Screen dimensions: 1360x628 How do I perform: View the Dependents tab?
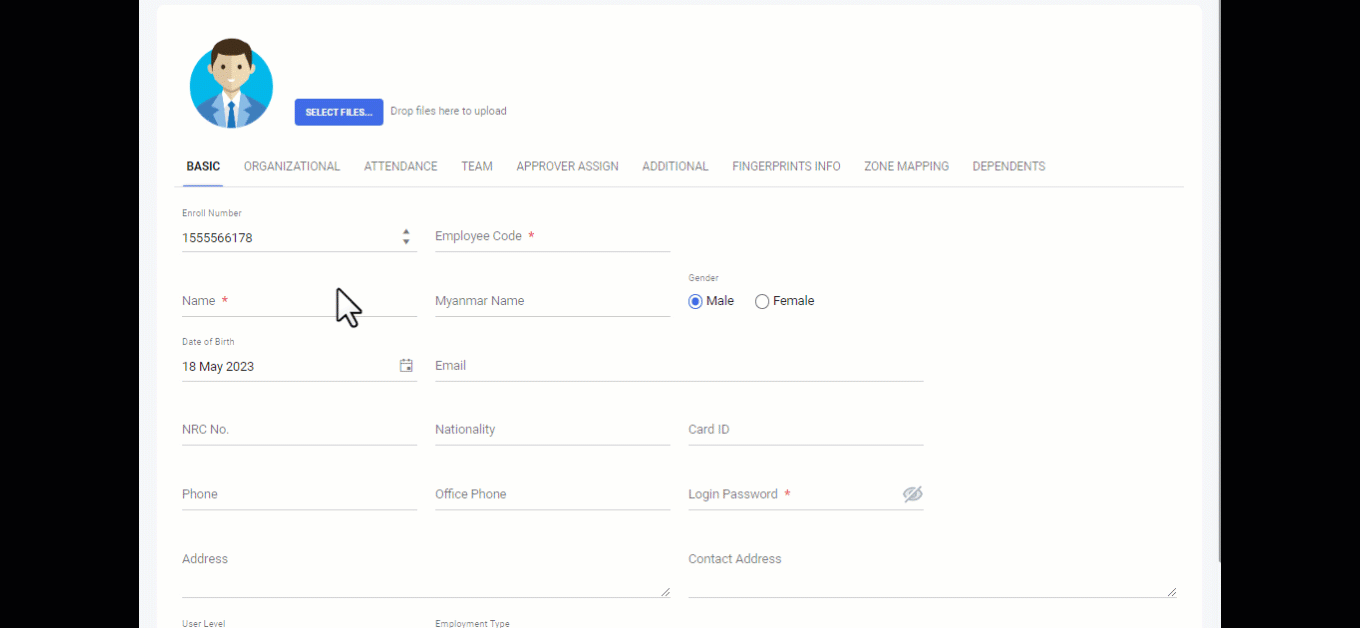coord(1008,166)
